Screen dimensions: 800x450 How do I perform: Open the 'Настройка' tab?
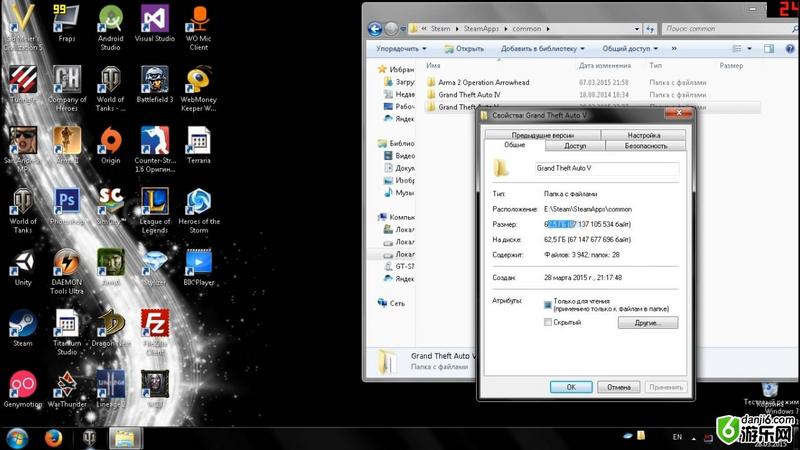point(643,135)
